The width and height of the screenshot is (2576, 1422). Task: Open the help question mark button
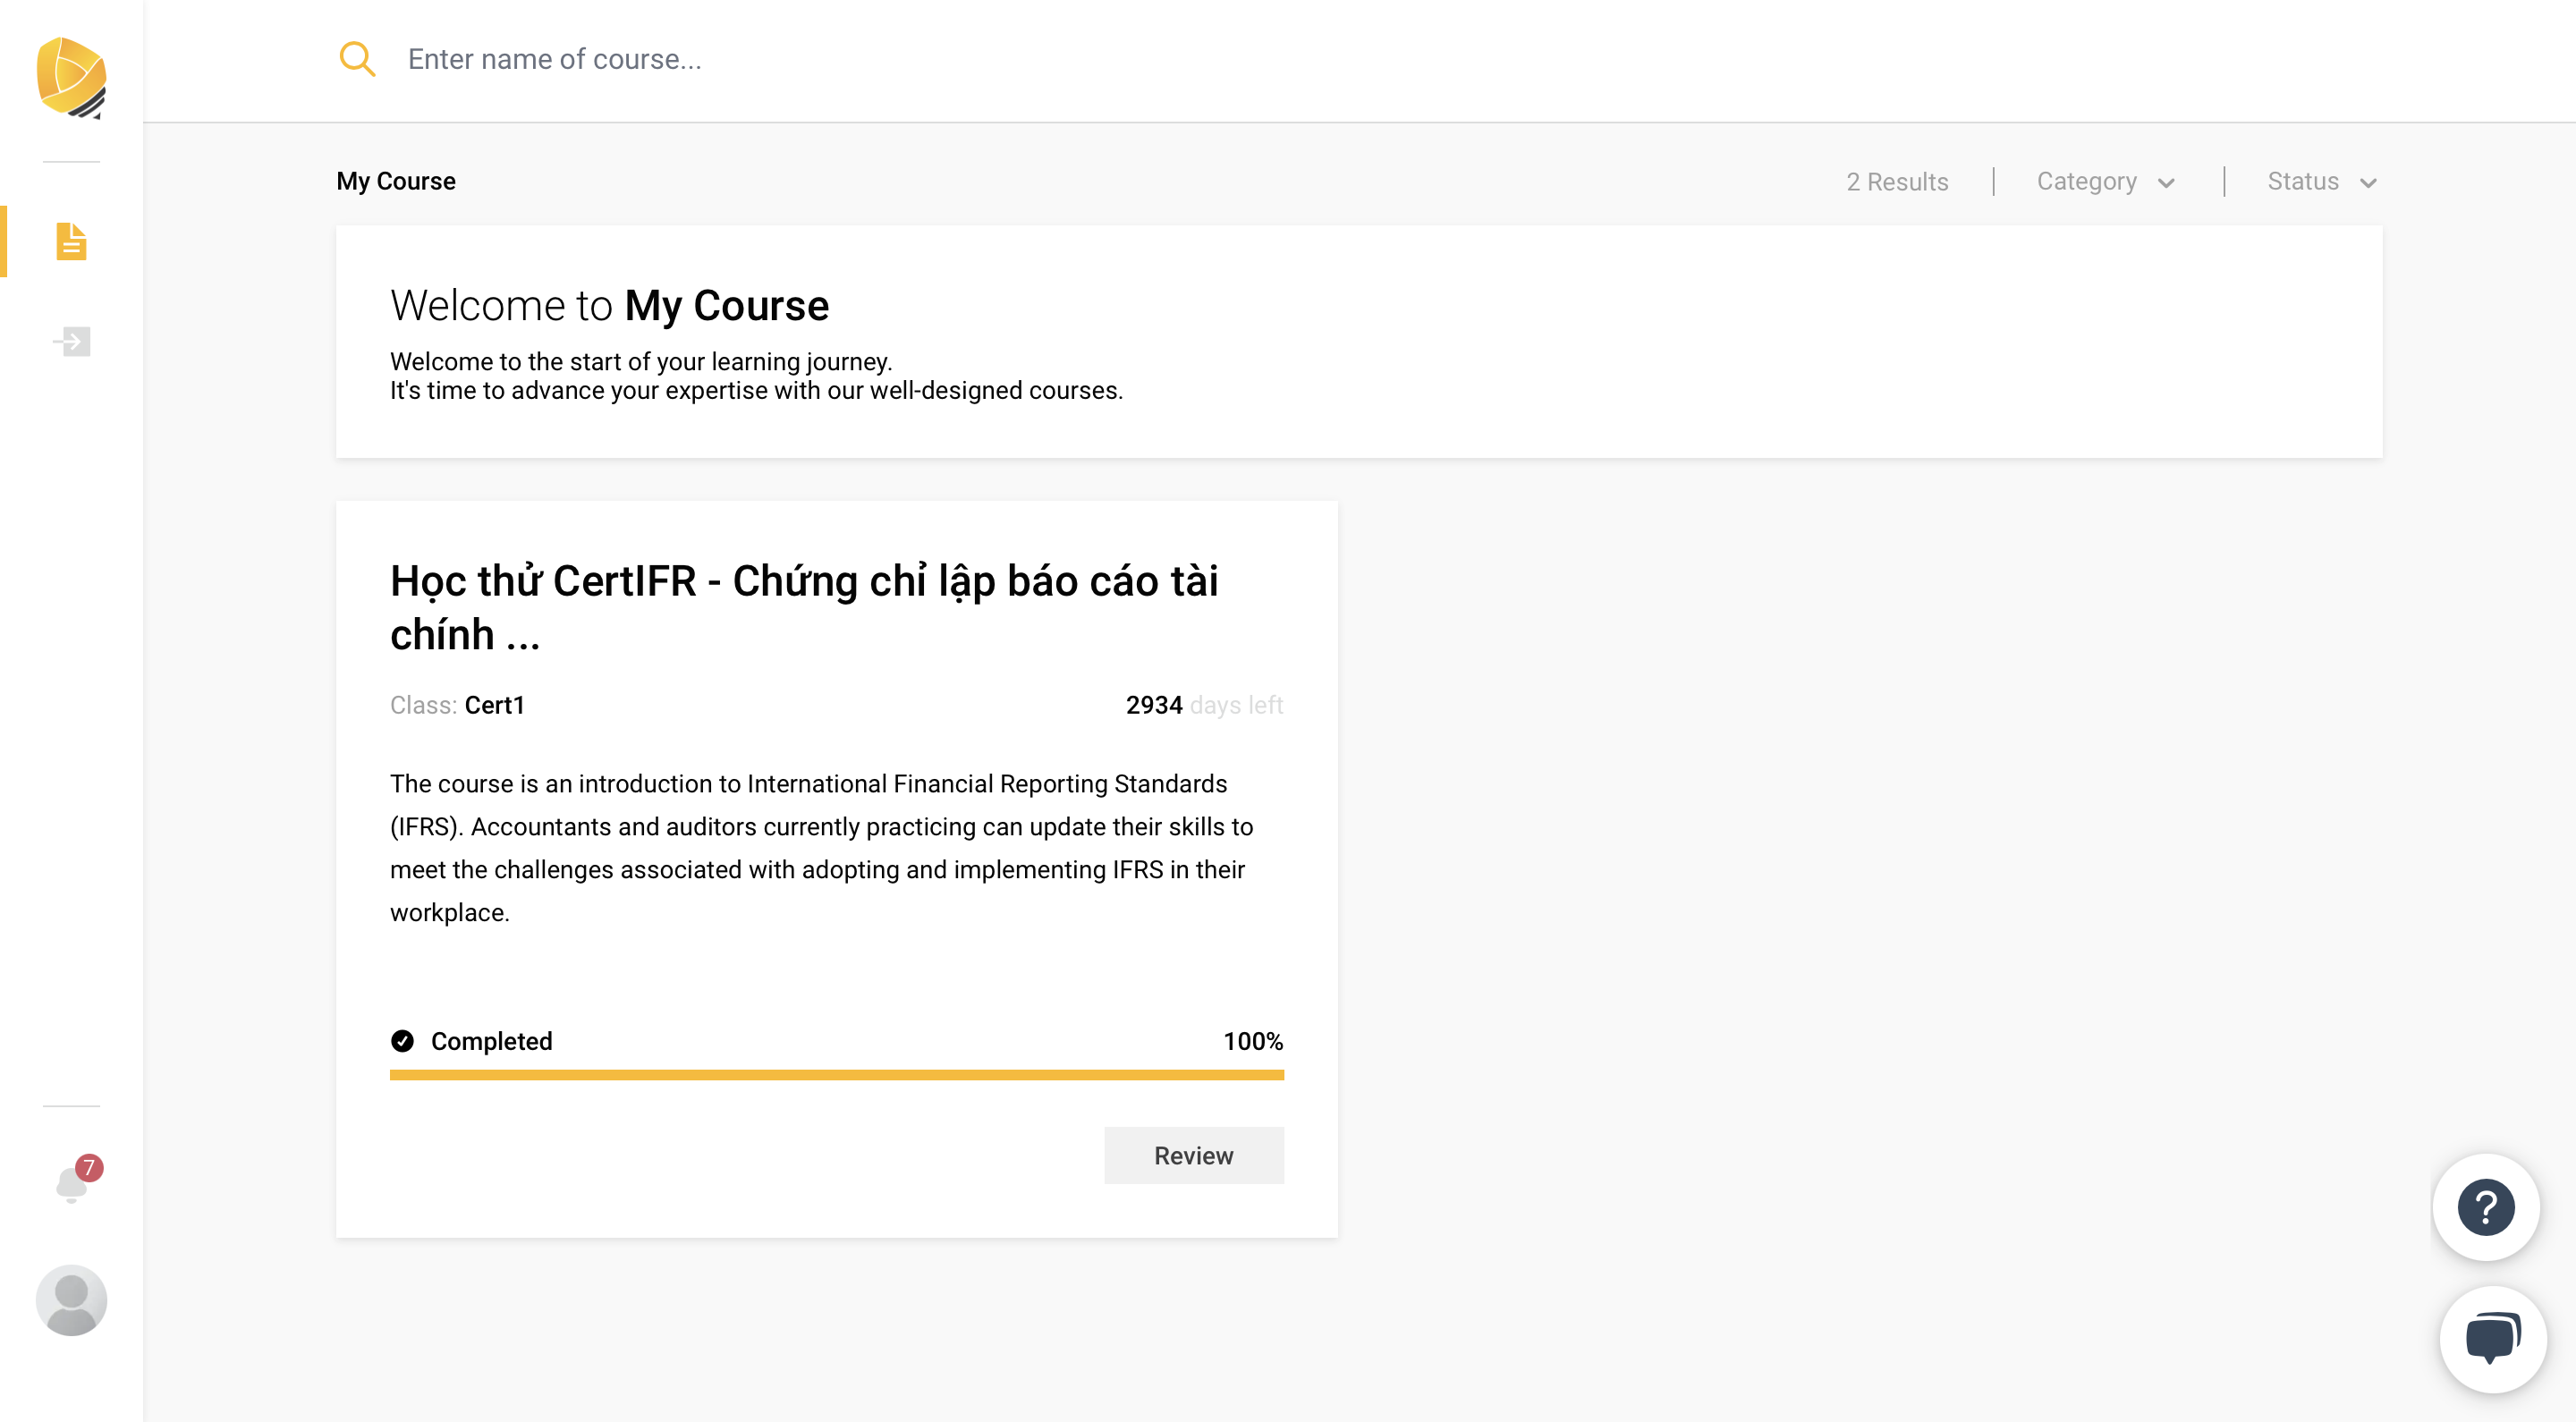2486,1208
